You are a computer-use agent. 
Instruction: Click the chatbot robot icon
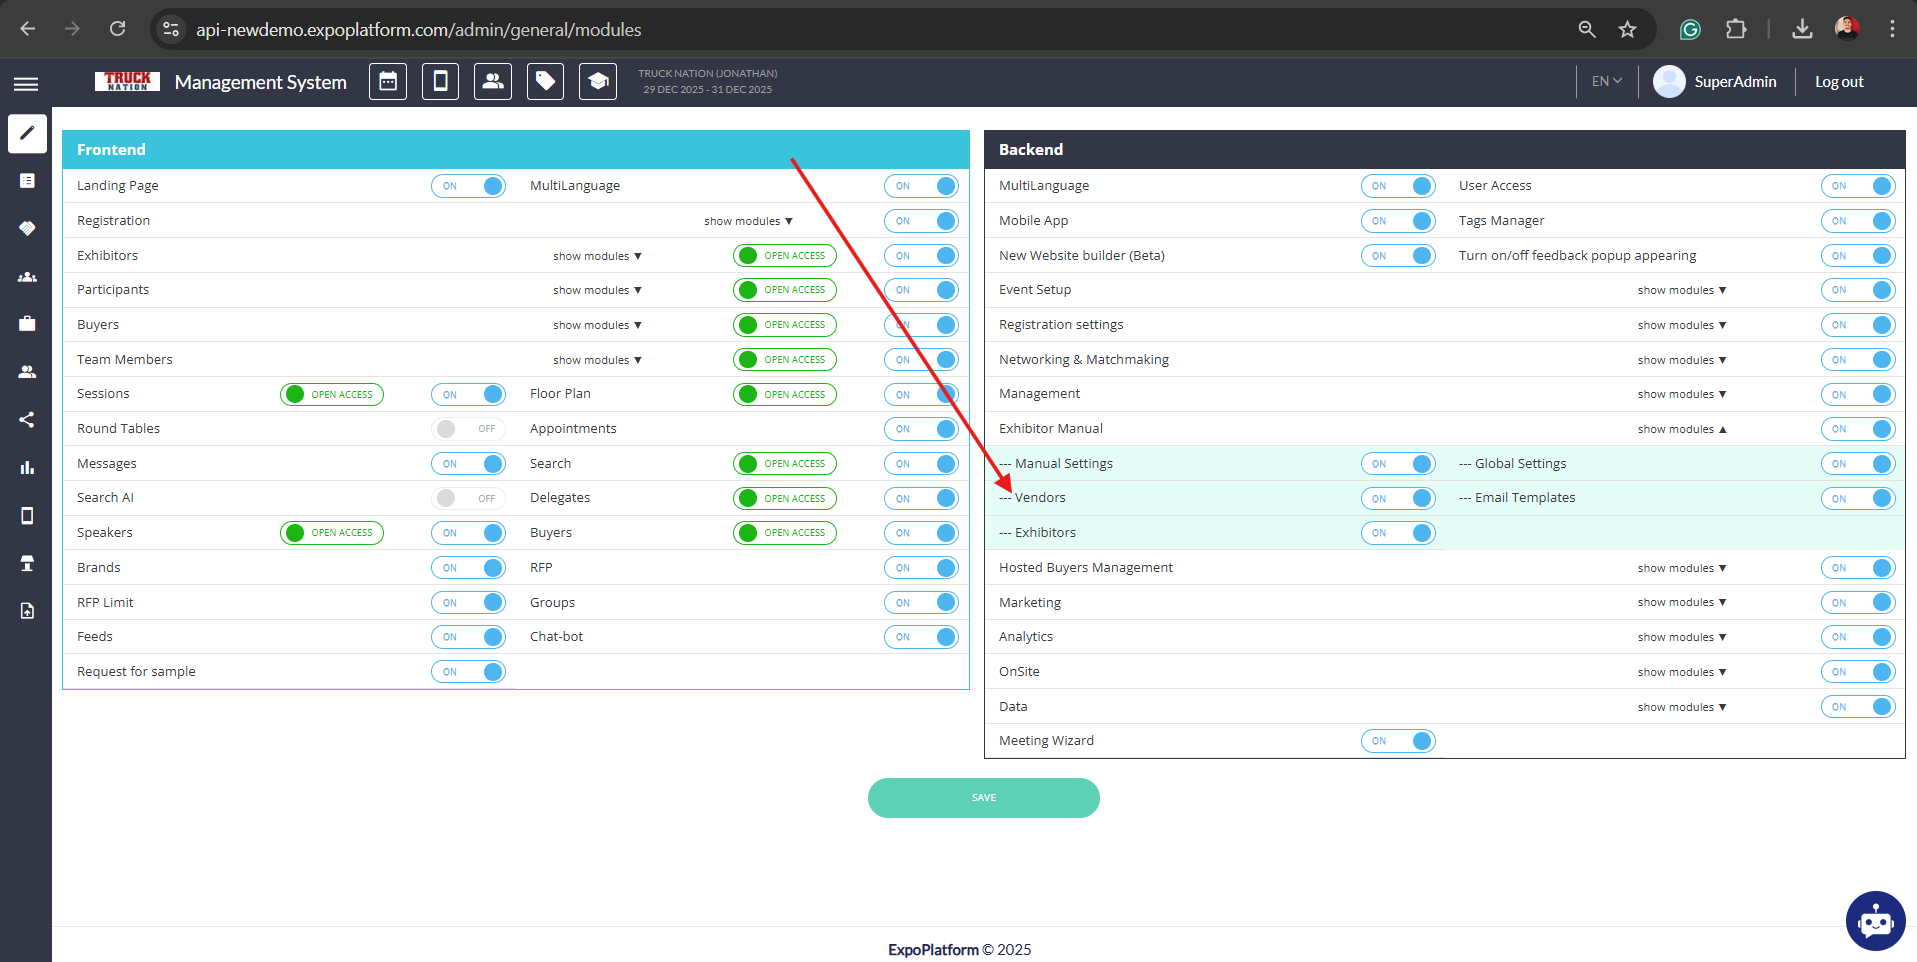[1875, 921]
